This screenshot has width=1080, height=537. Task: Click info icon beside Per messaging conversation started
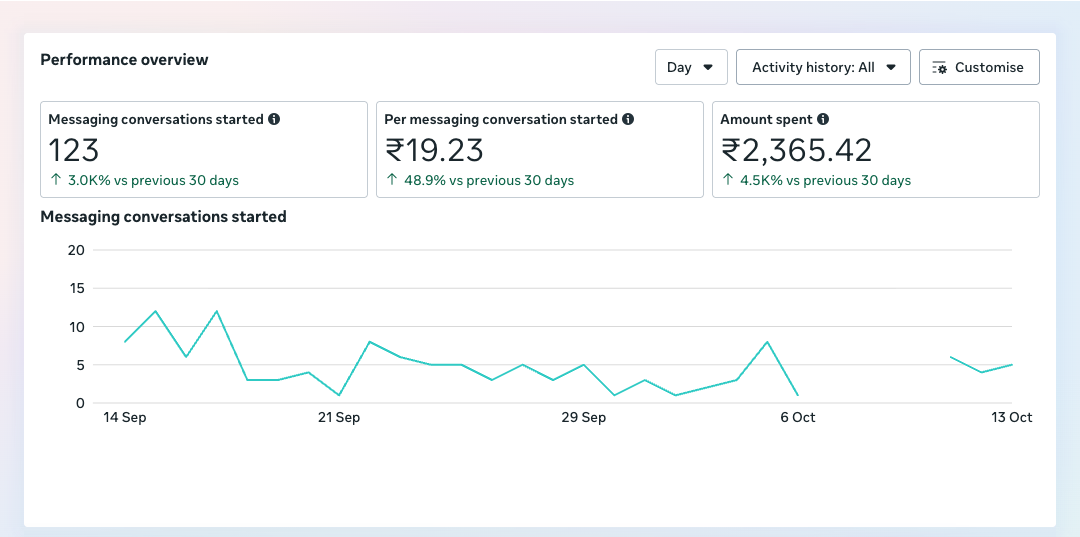(x=628, y=119)
